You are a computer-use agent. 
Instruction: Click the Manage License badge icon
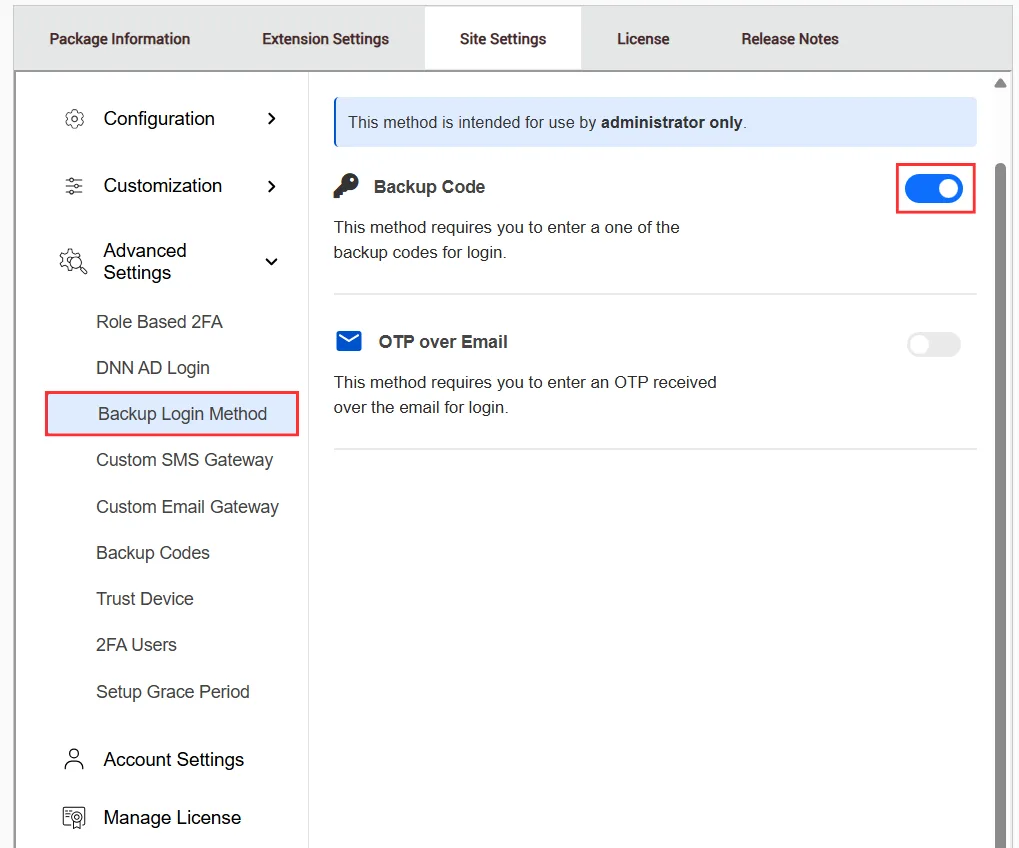(x=73, y=817)
